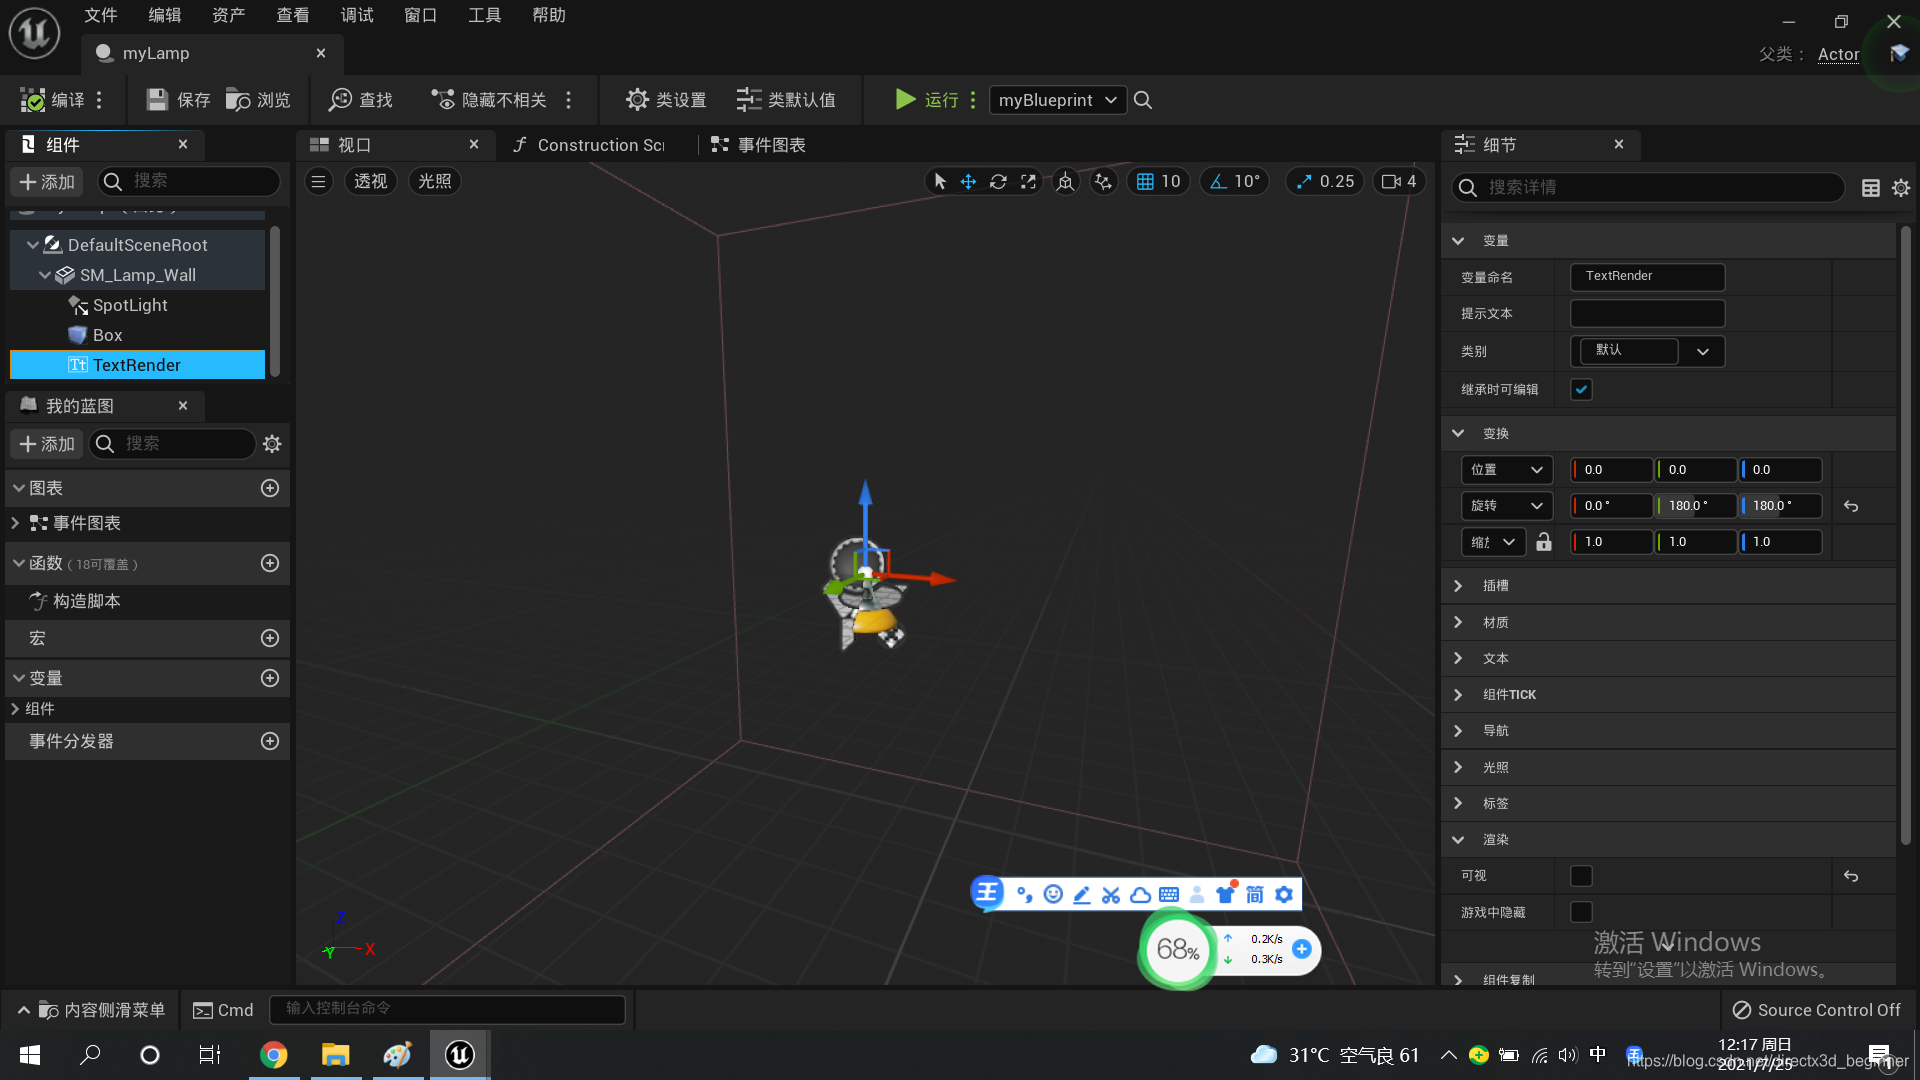The image size is (1920, 1080).
Task: Reset rotation to default arrow
Action: coord(1851,506)
